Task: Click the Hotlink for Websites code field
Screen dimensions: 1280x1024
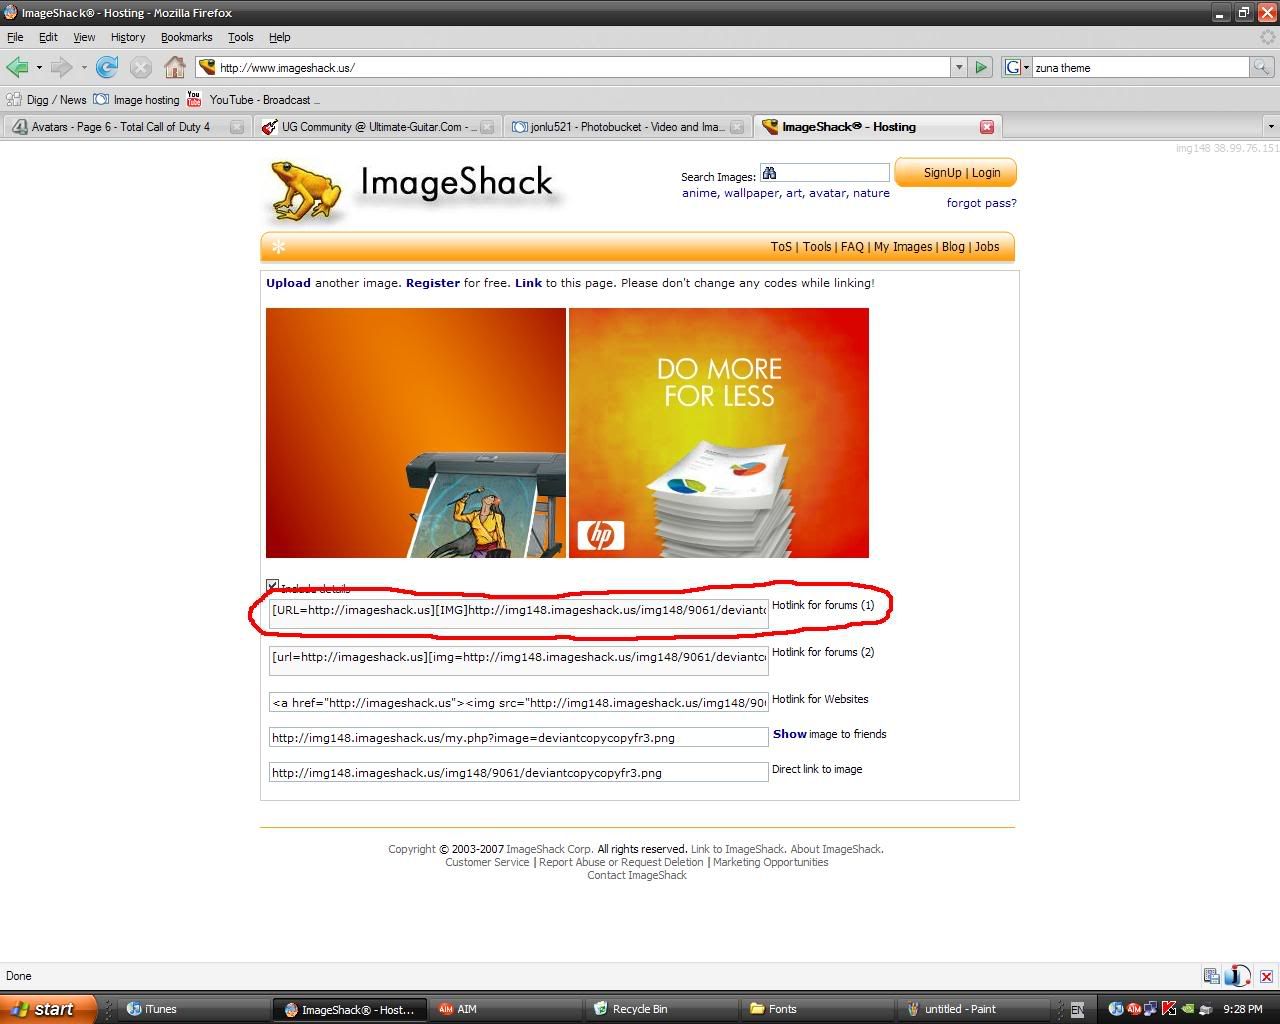Action: tap(518, 703)
